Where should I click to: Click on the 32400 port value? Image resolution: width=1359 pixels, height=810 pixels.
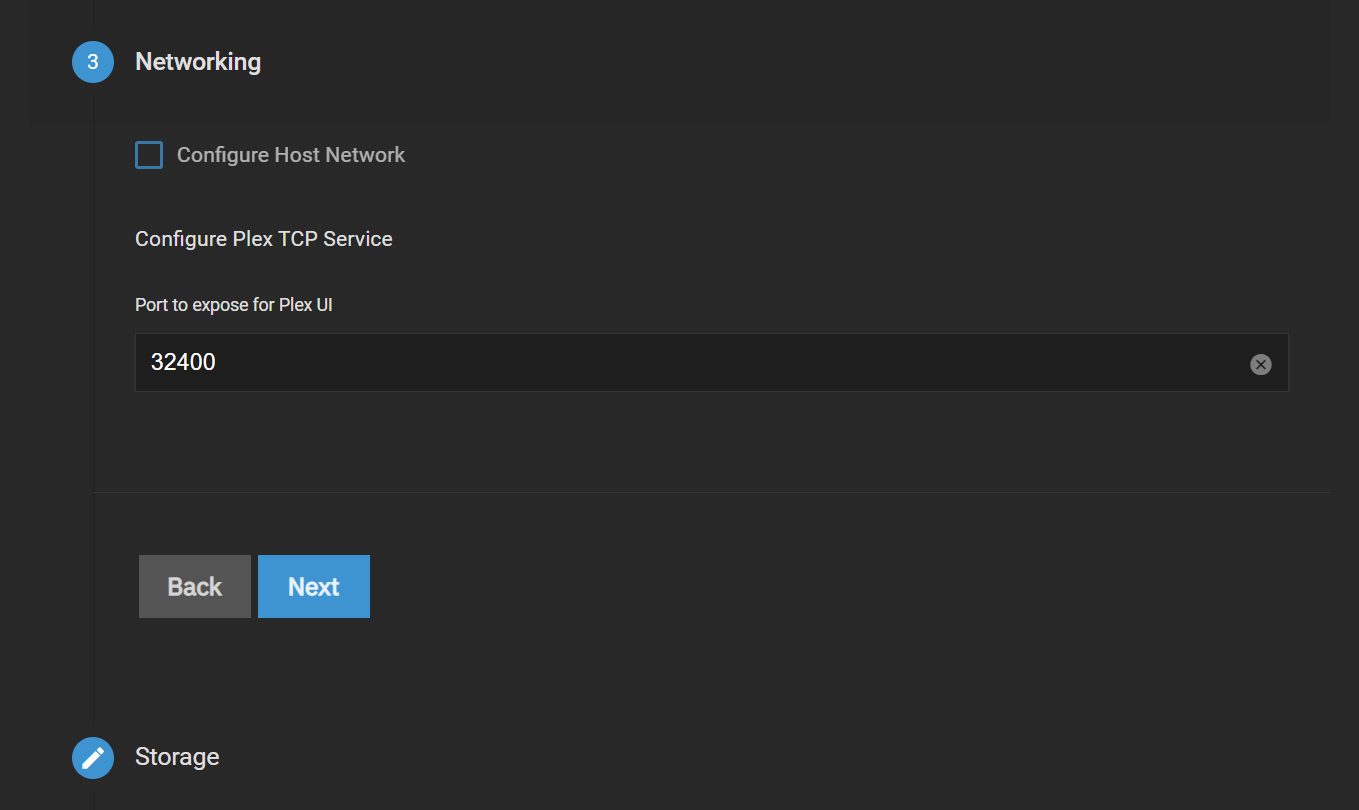click(x=183, y=362)
